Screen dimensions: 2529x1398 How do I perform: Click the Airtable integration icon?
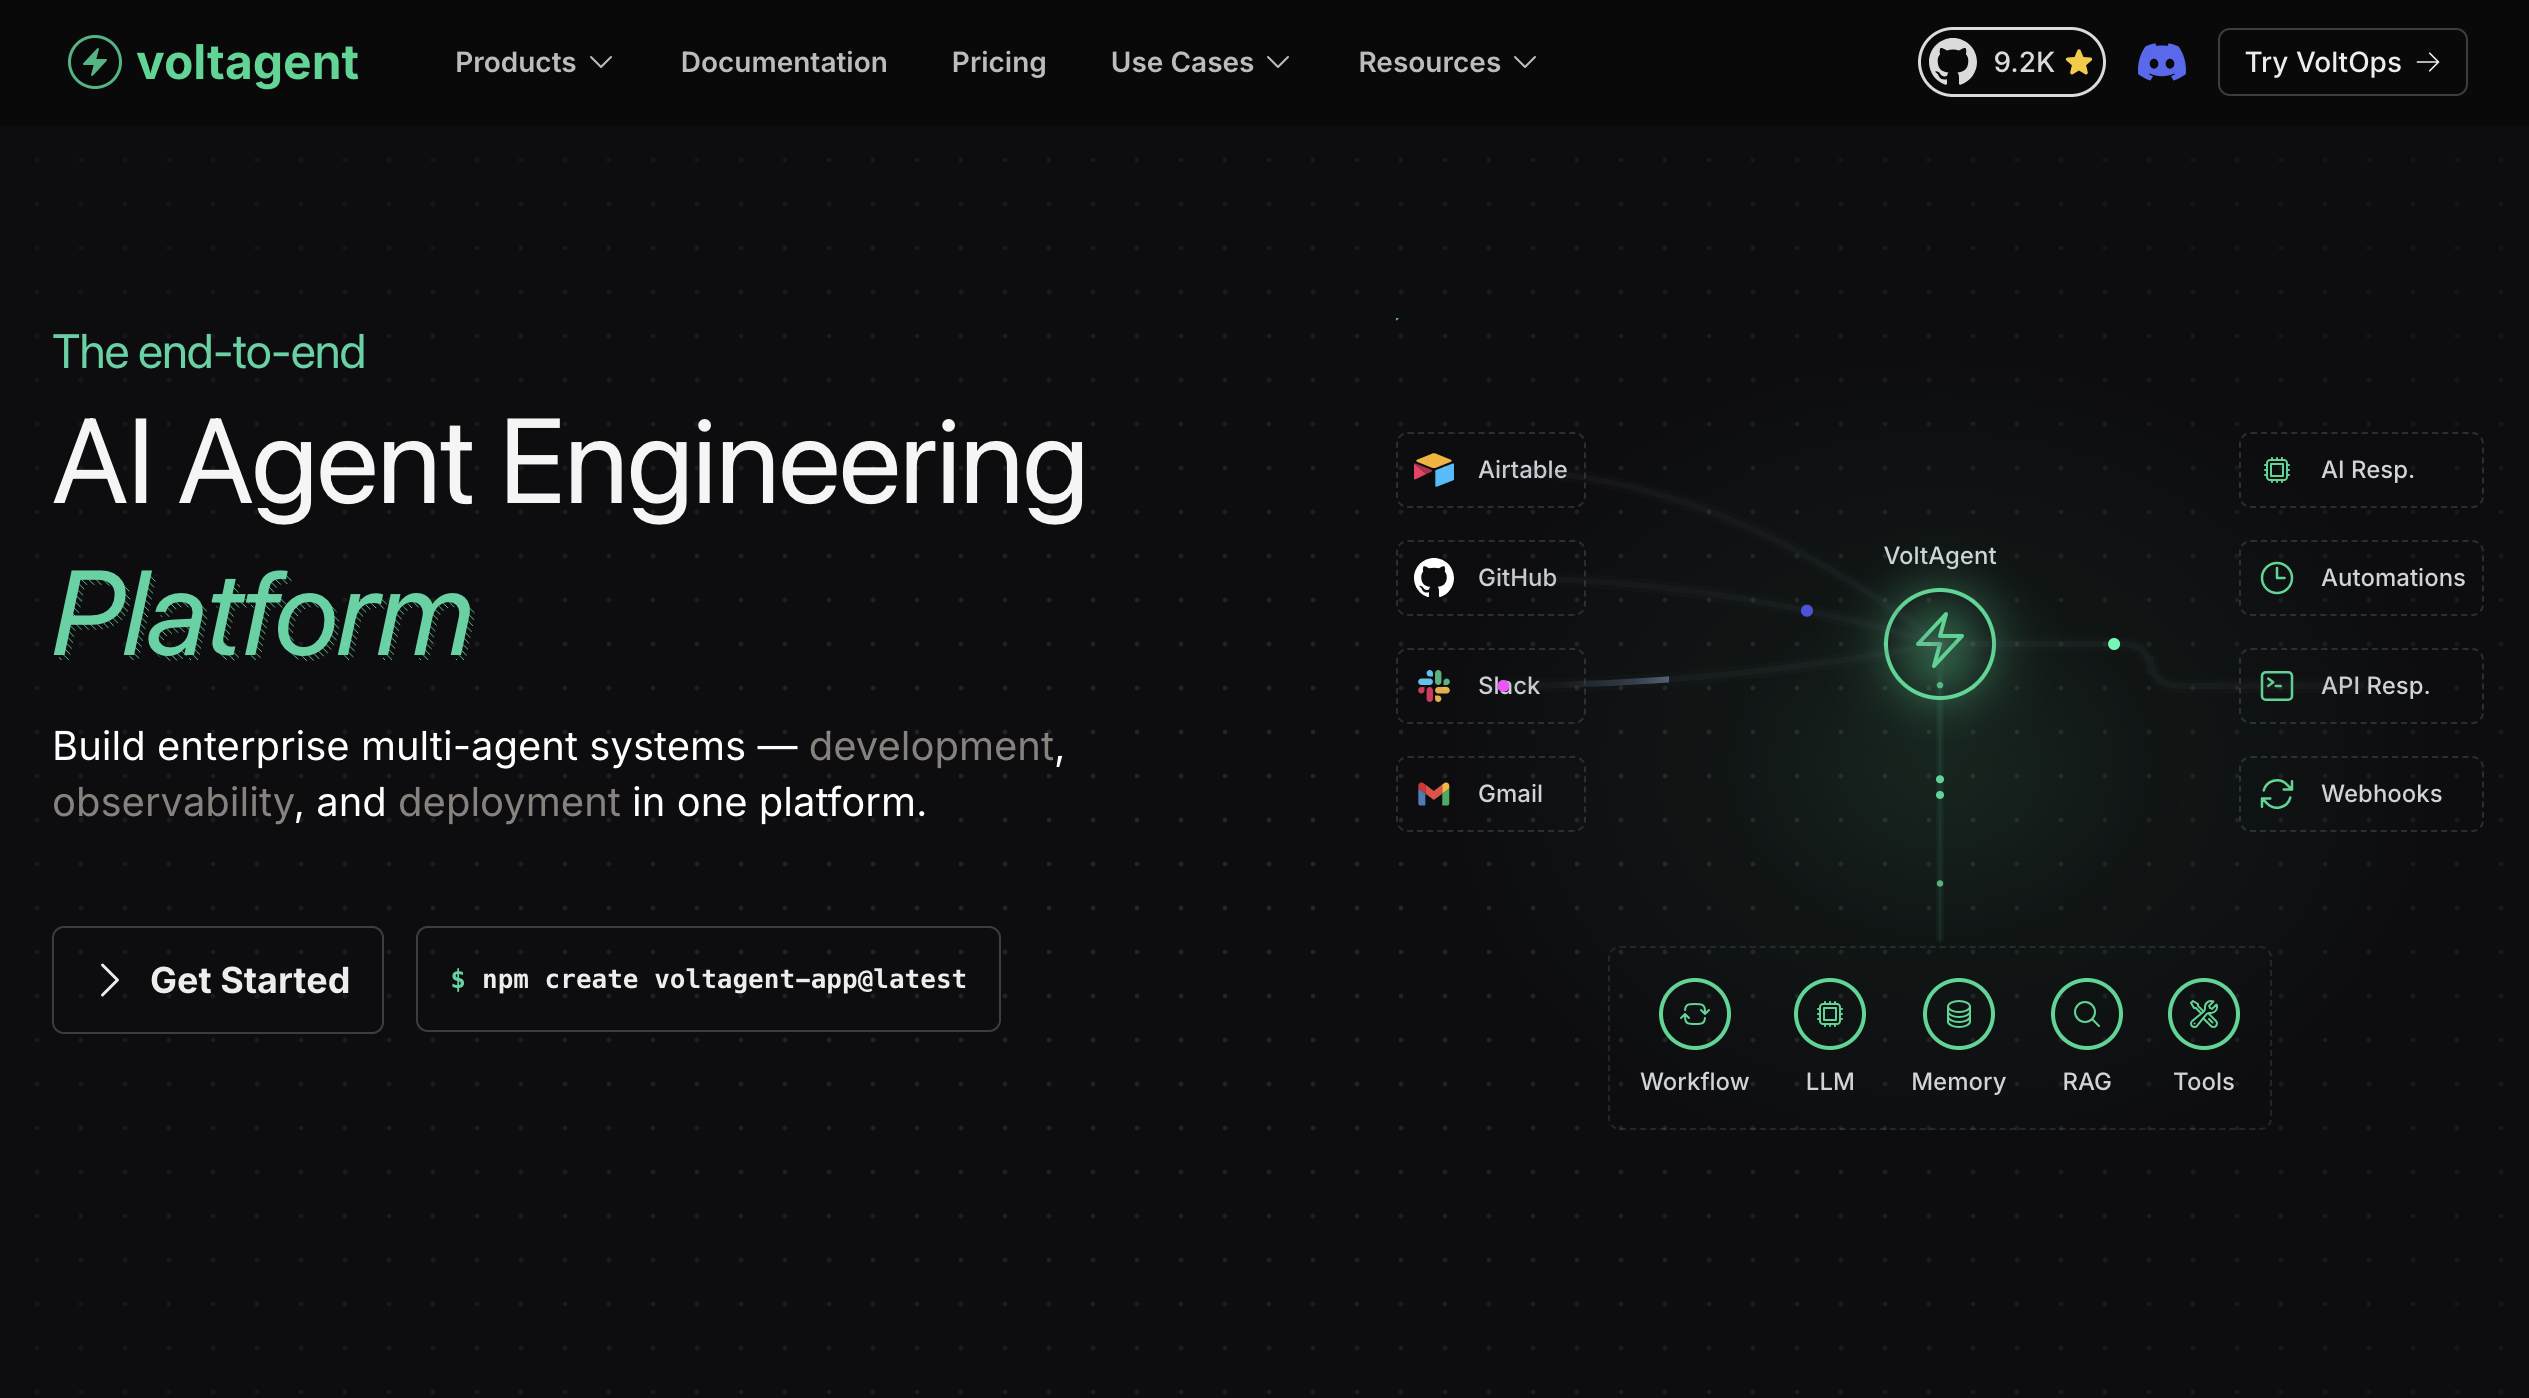point(1434,469)
